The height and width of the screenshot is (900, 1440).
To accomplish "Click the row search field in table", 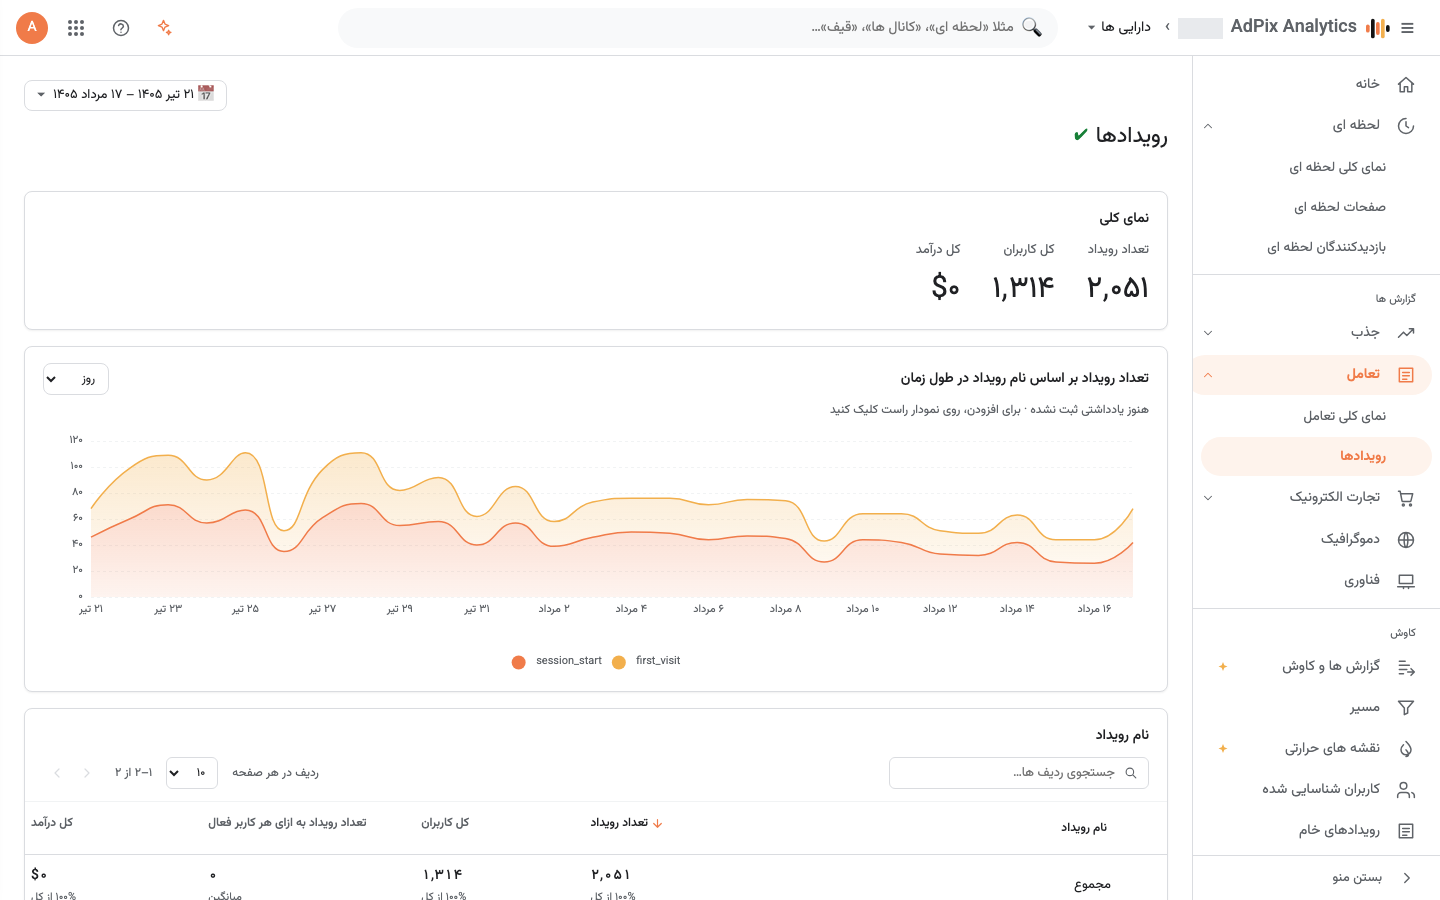I will pyautogui.click(x=1019, y=773).
